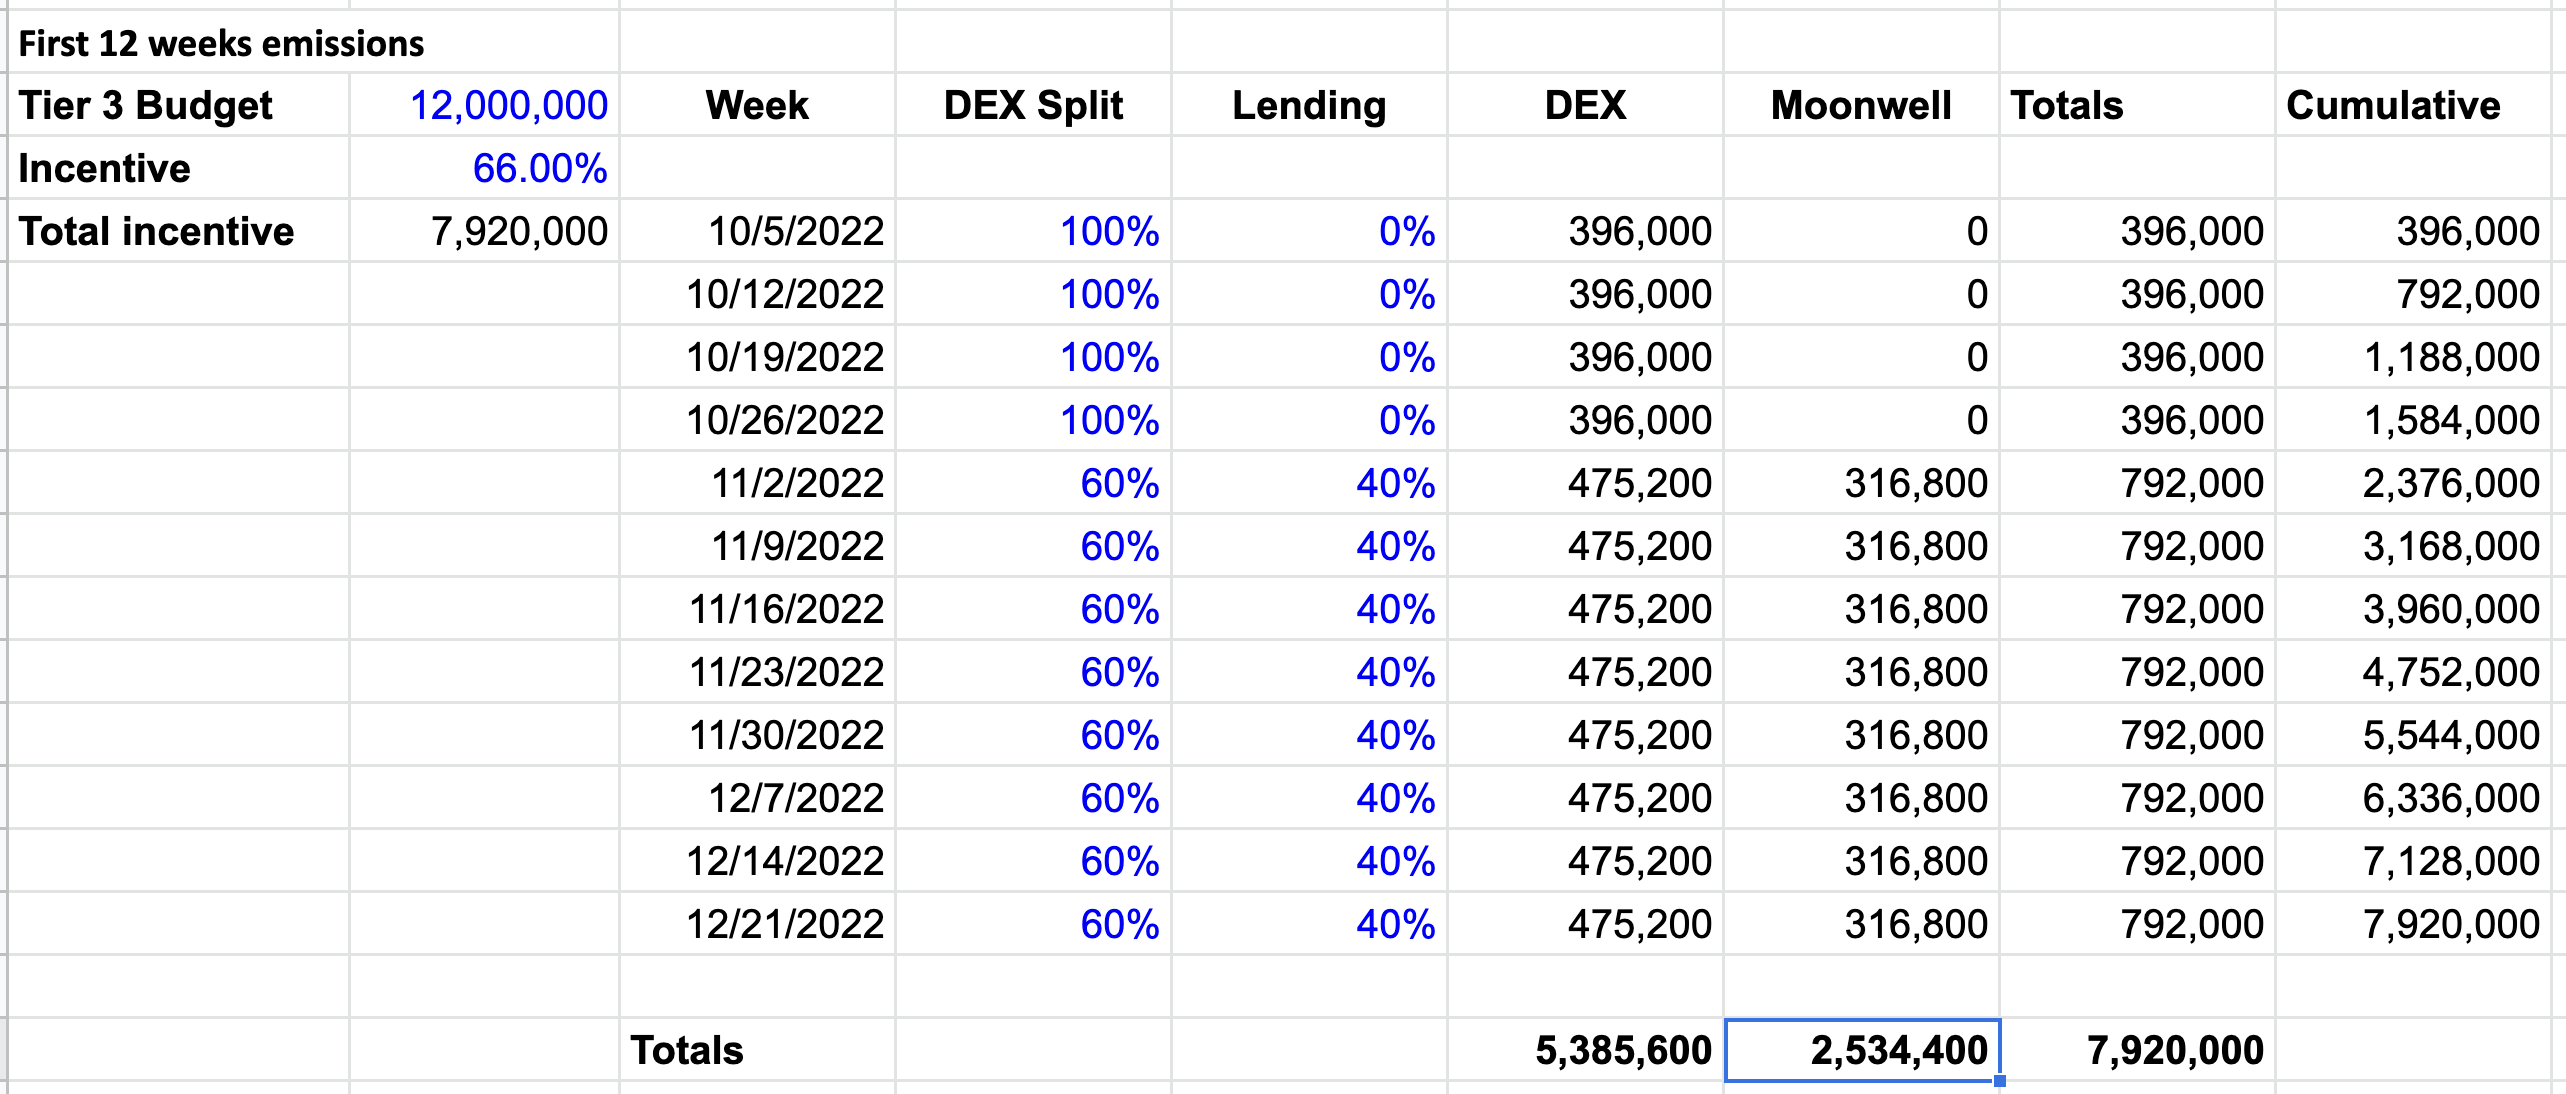This screenshot has height=1094, width=2566.
Task: Select the Incentive 66.00% cell
Action: point(539,168)
